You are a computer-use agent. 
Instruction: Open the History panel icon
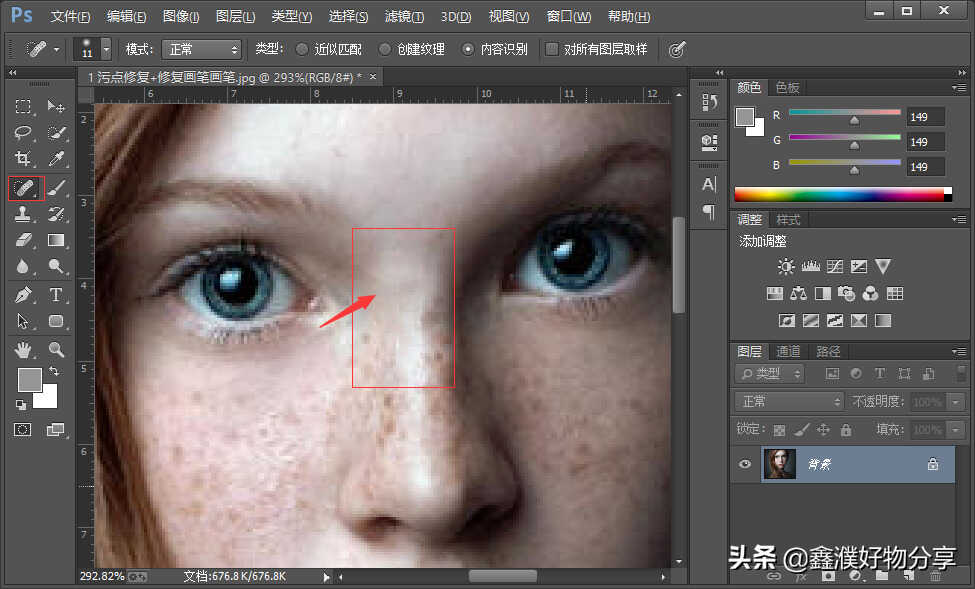pyautogui.click(x=709, y=102)
